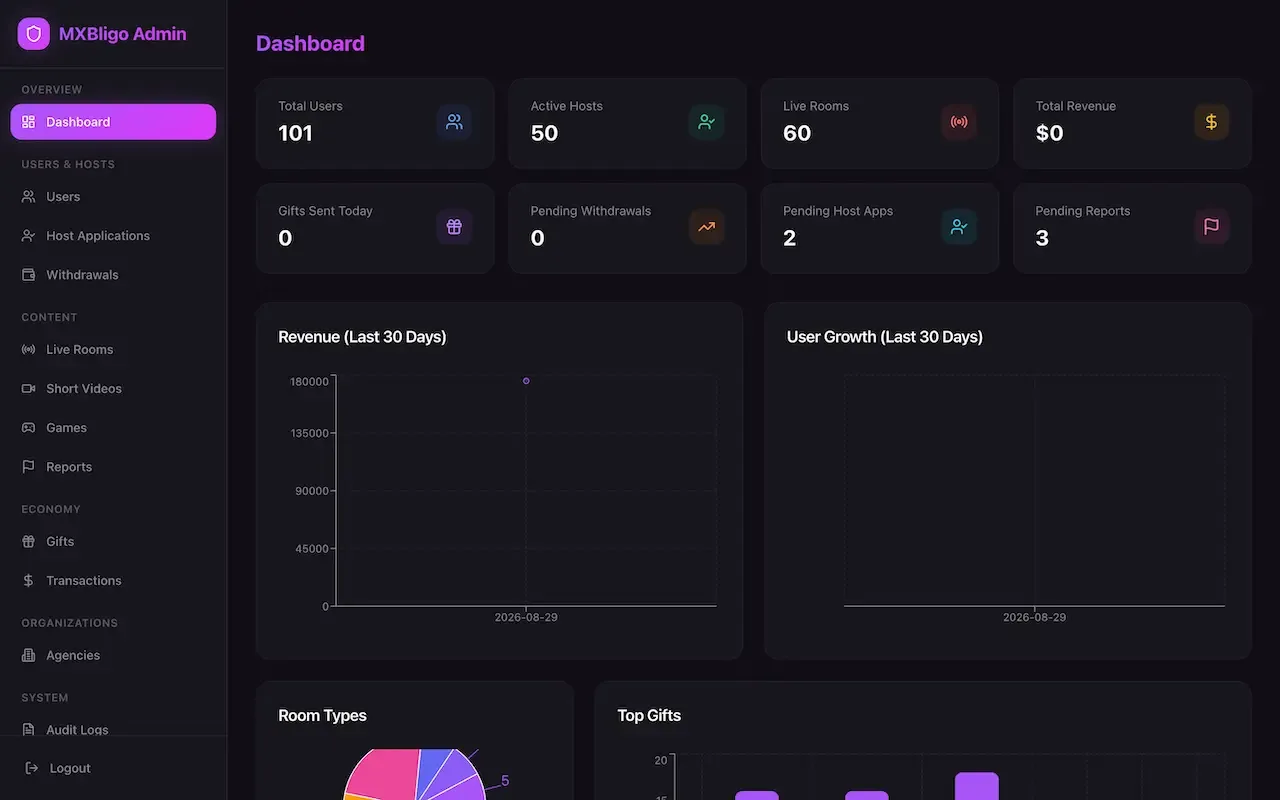The height and width of the screenshot is (800, 1280).
Task: Click the Logout button
Action: tap(113, 769)
